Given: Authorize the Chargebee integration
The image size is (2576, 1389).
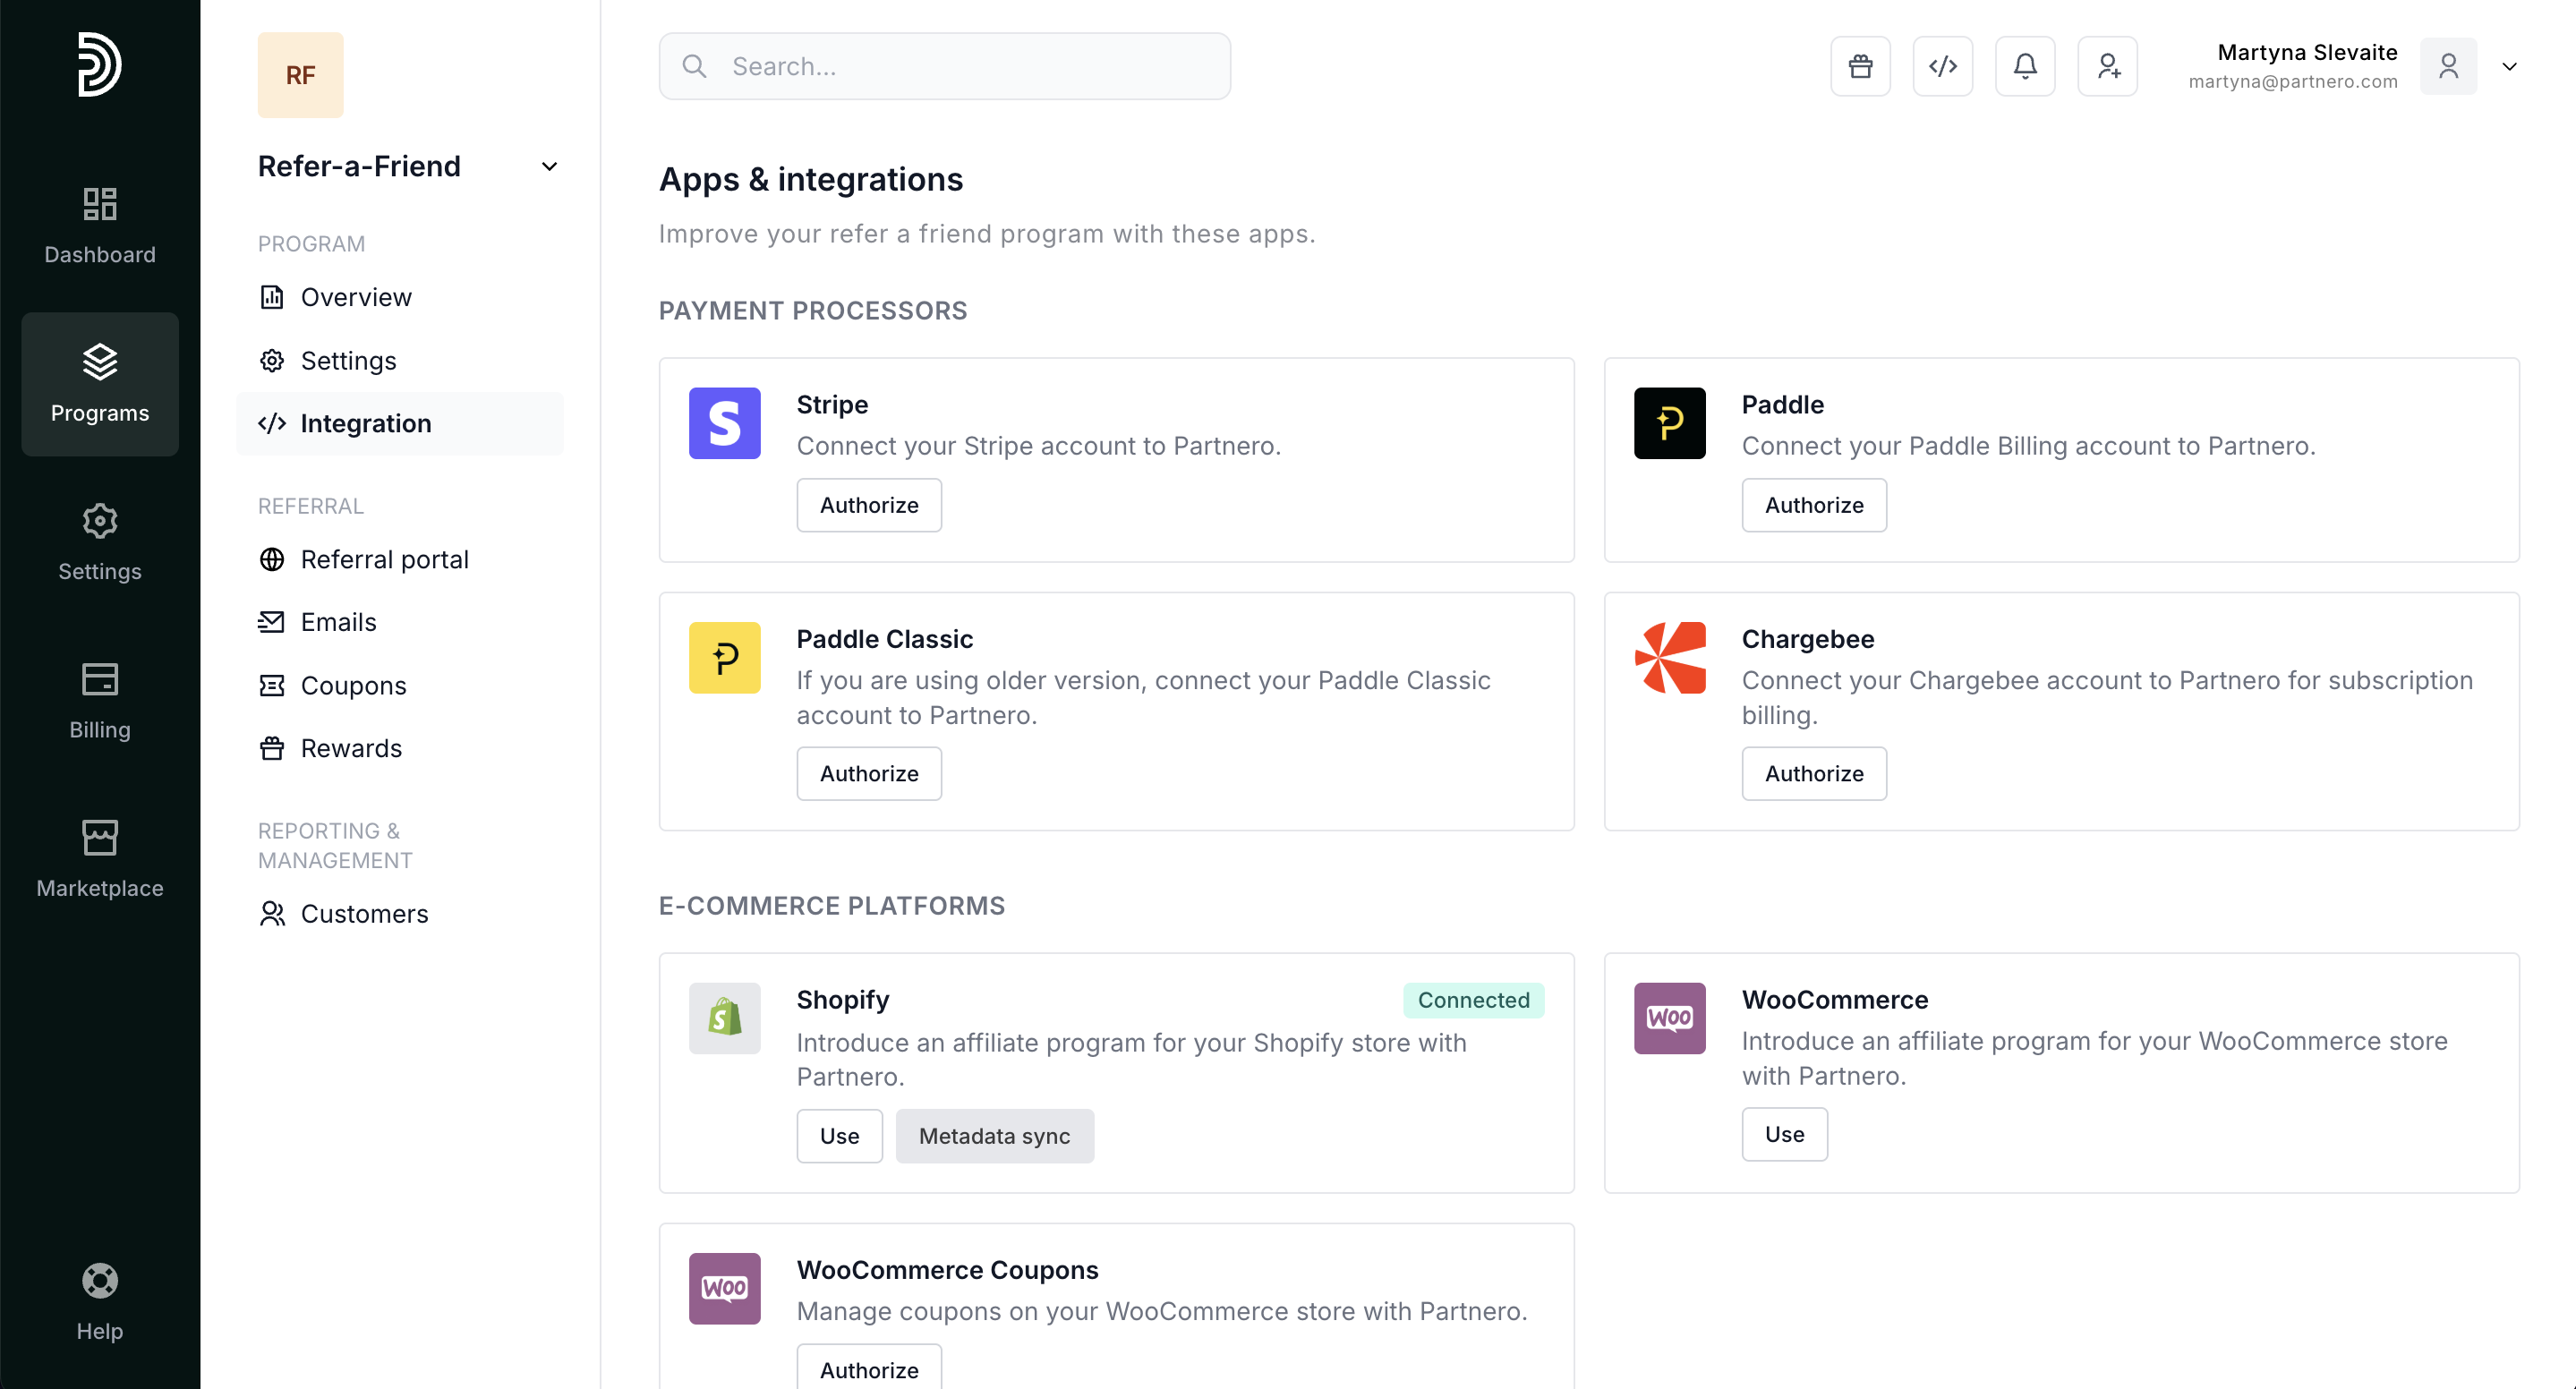Looking at the screenshot, I should point(1813,773).
